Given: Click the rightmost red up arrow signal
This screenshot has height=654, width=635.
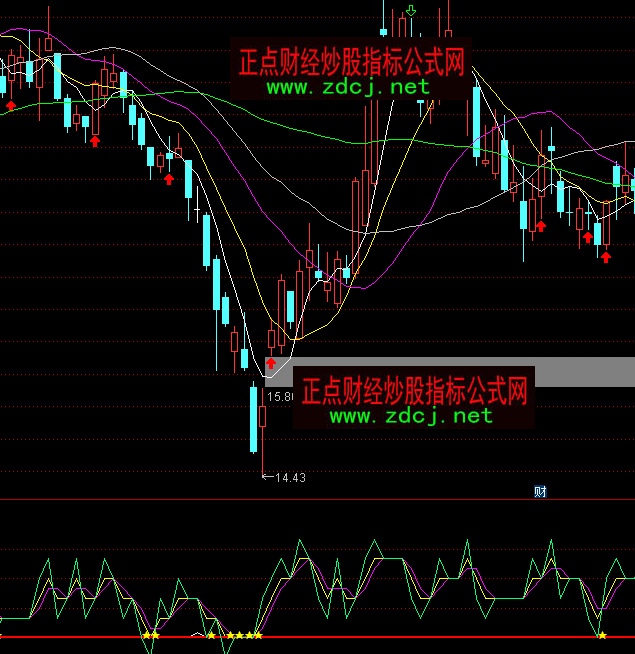Looking at the screenshot, I should (x=605, y=257).
